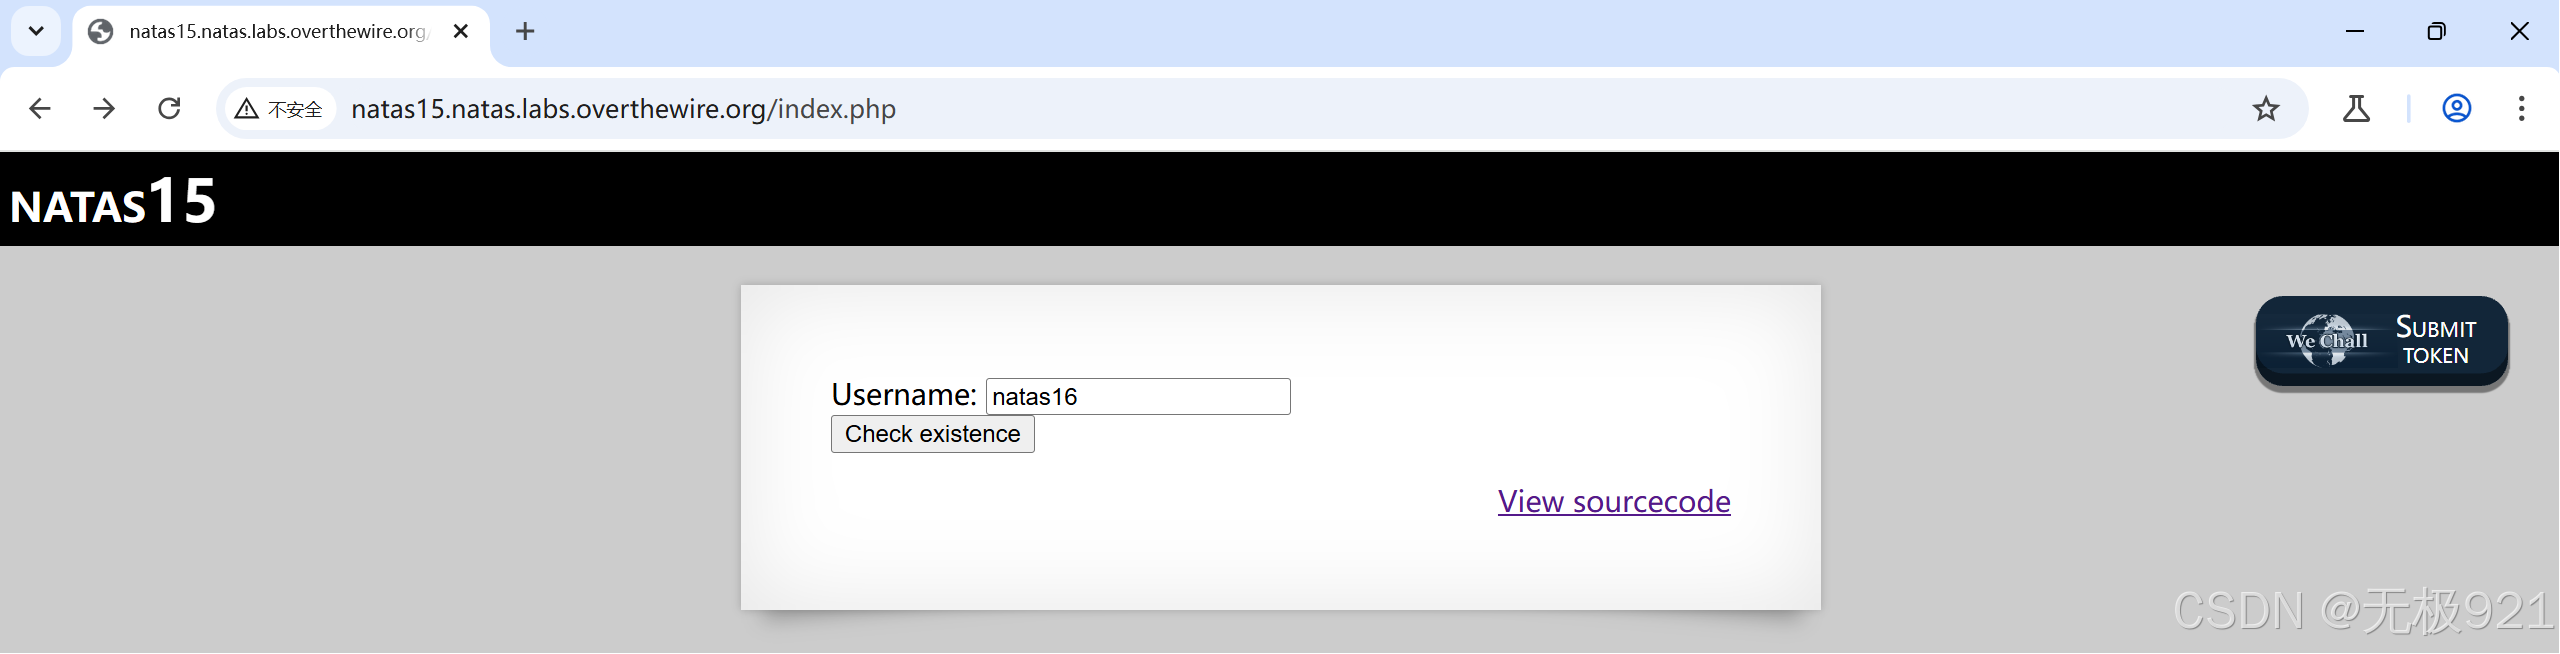Open the View sourcecode link
The image size is (2560, 654).
point(1614,501)
